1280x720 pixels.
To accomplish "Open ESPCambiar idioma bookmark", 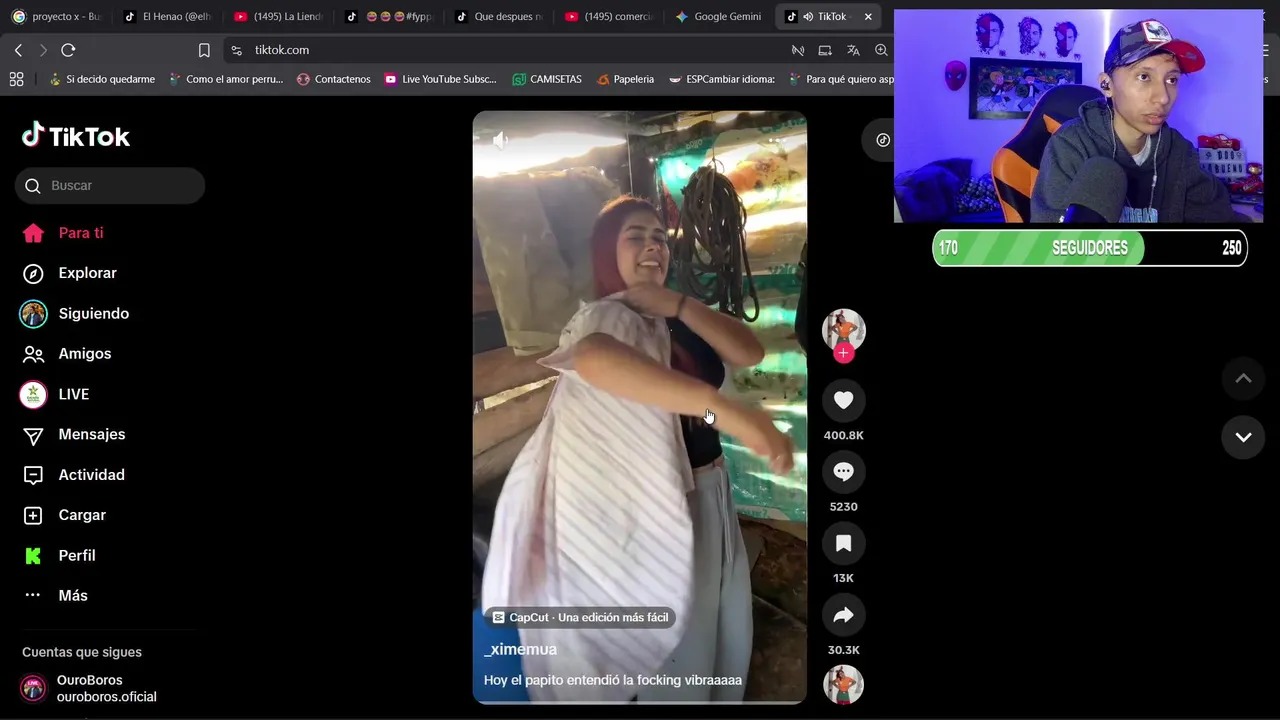I will click(722, 79).
